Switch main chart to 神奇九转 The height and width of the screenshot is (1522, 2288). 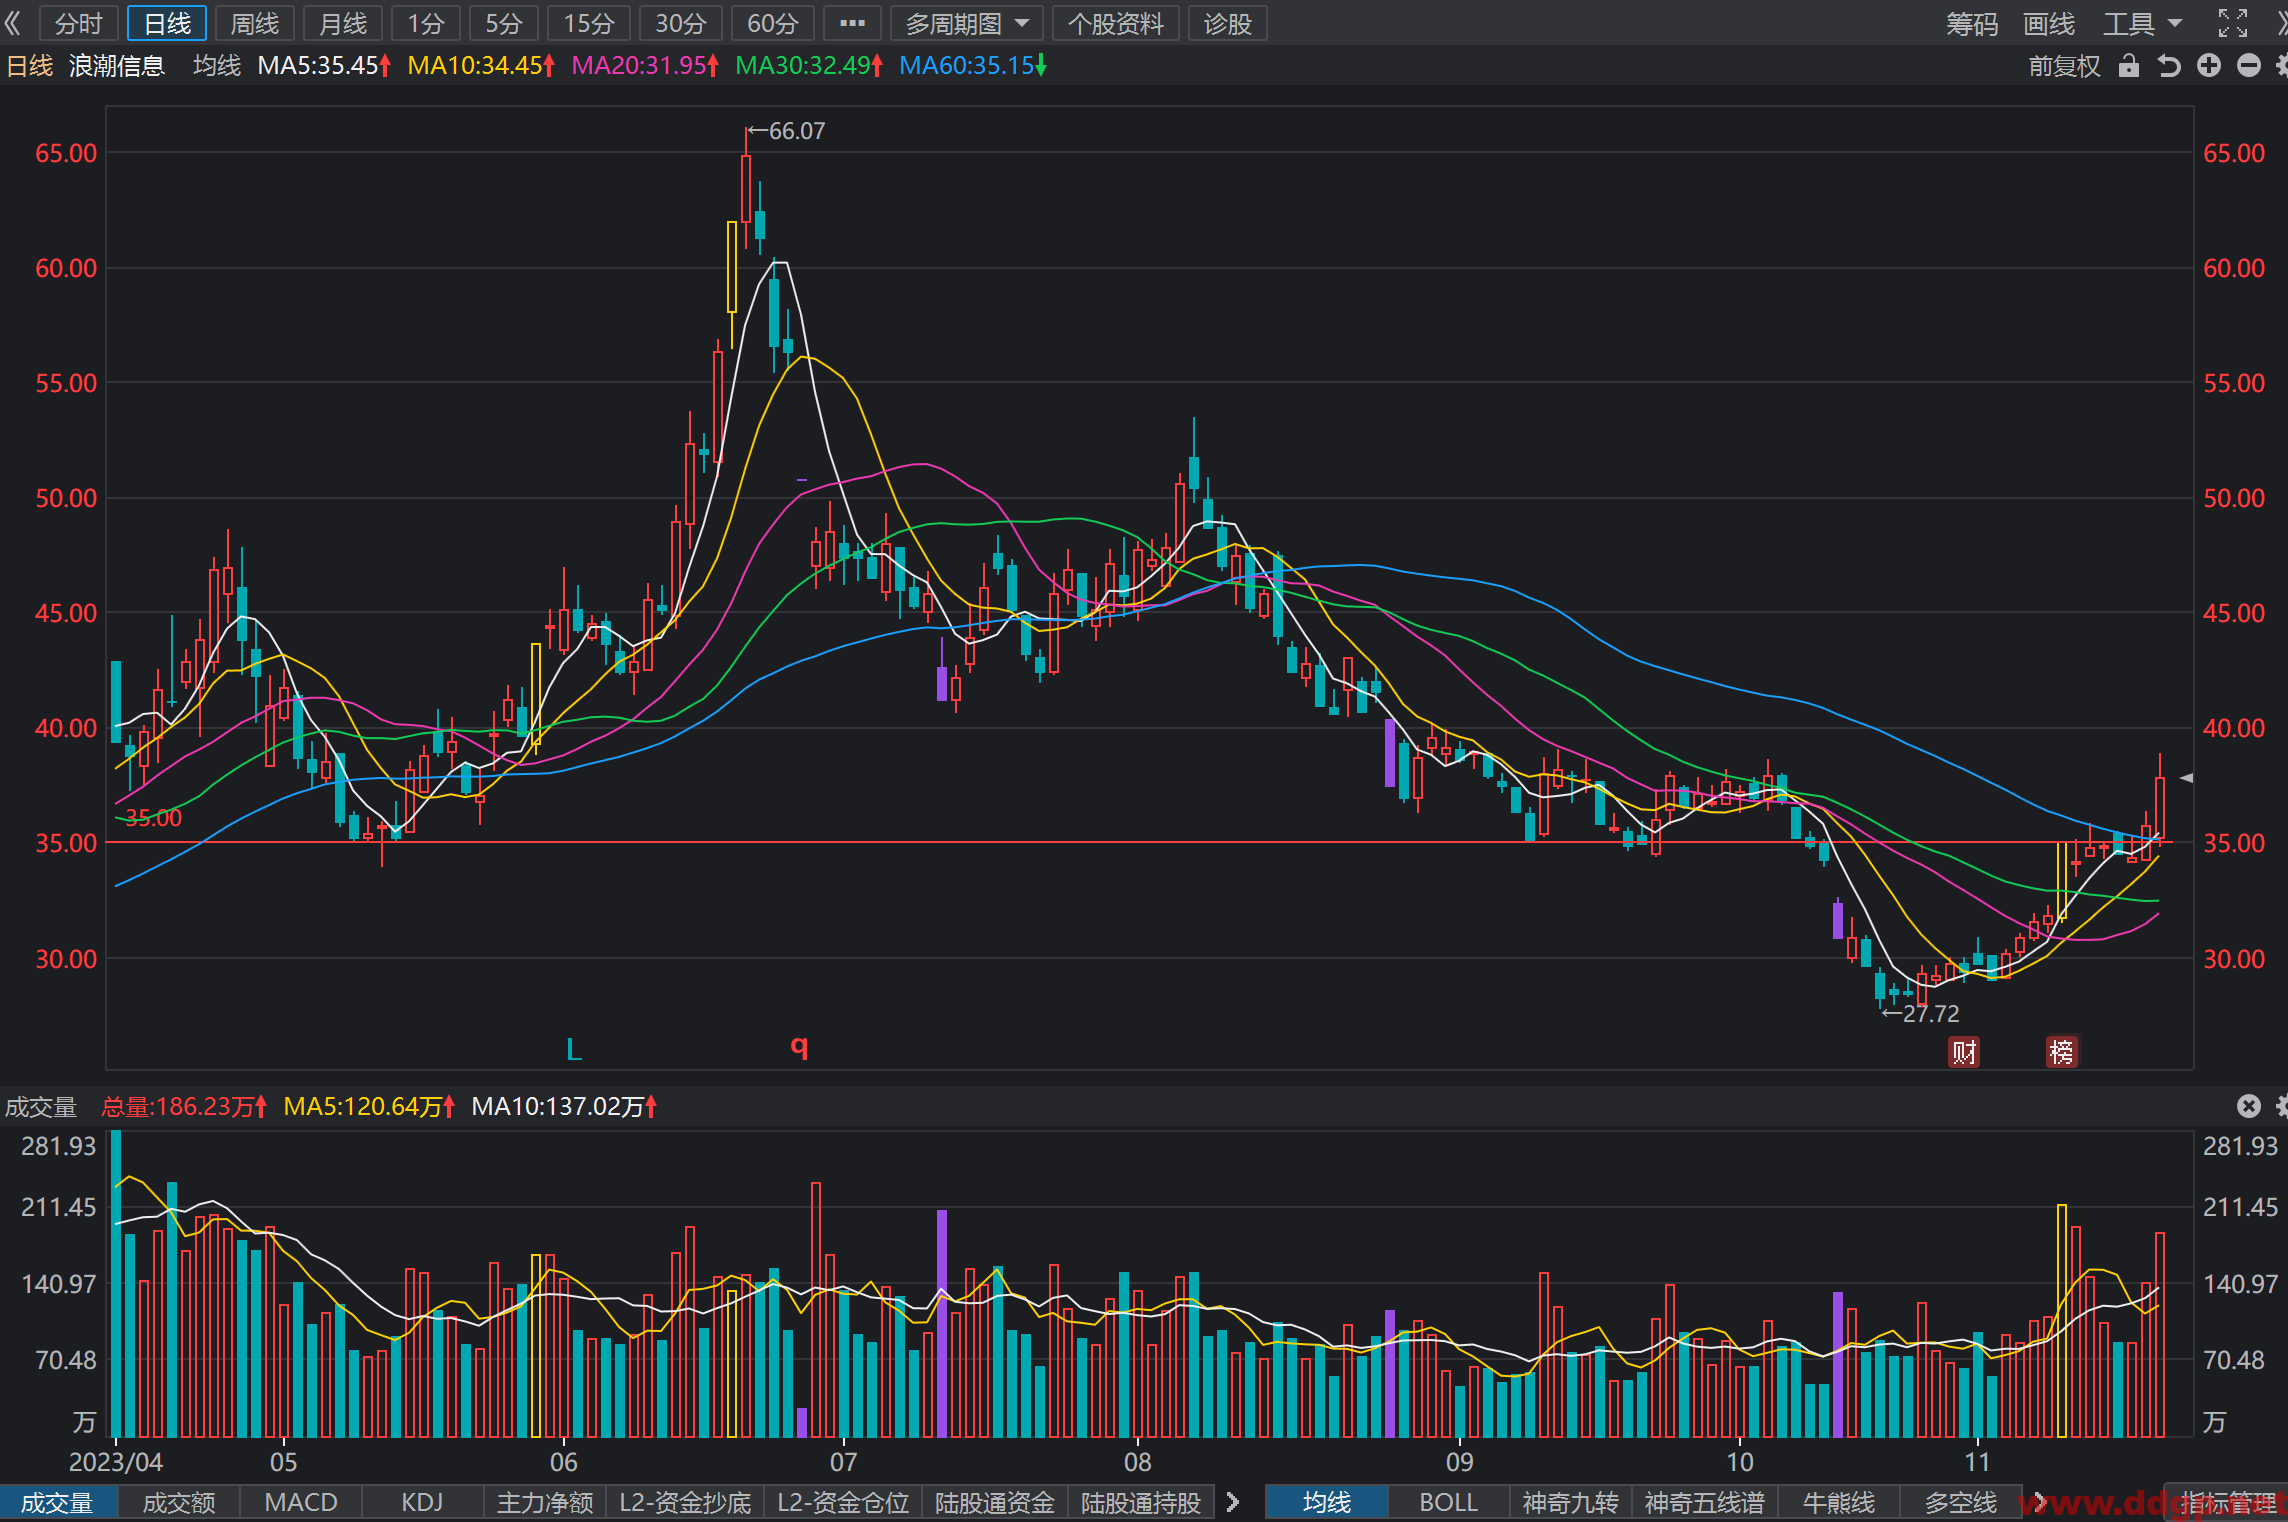[1570, 1502]
